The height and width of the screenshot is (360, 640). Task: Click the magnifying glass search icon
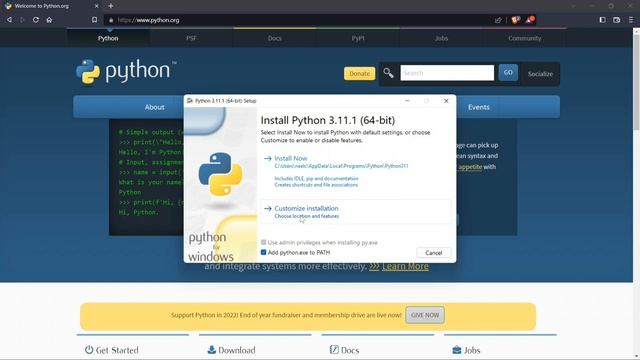(x=388, y=73)
